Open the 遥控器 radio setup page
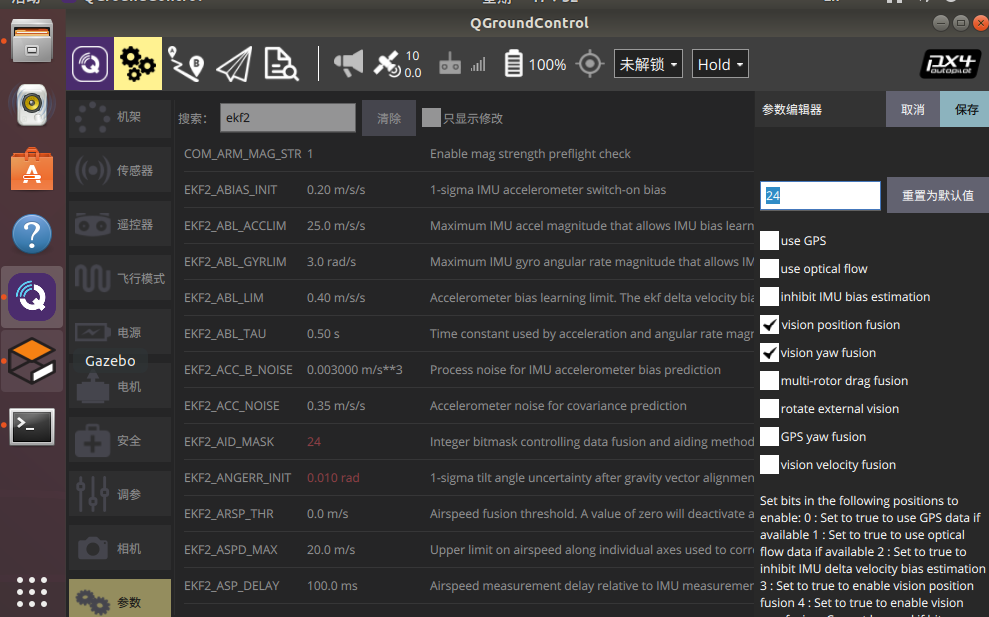Image resolution: width=989 pixels, height=617 pixels. tap(119, 224)
